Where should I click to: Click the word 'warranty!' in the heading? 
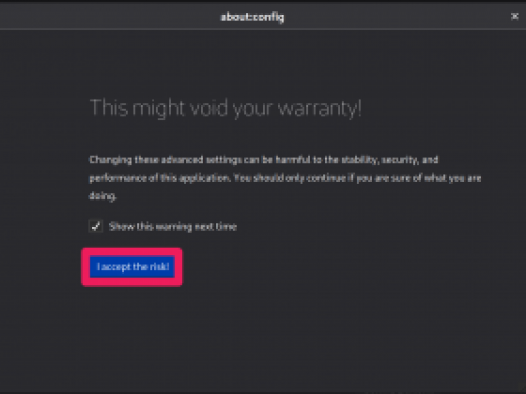[320, 108]
